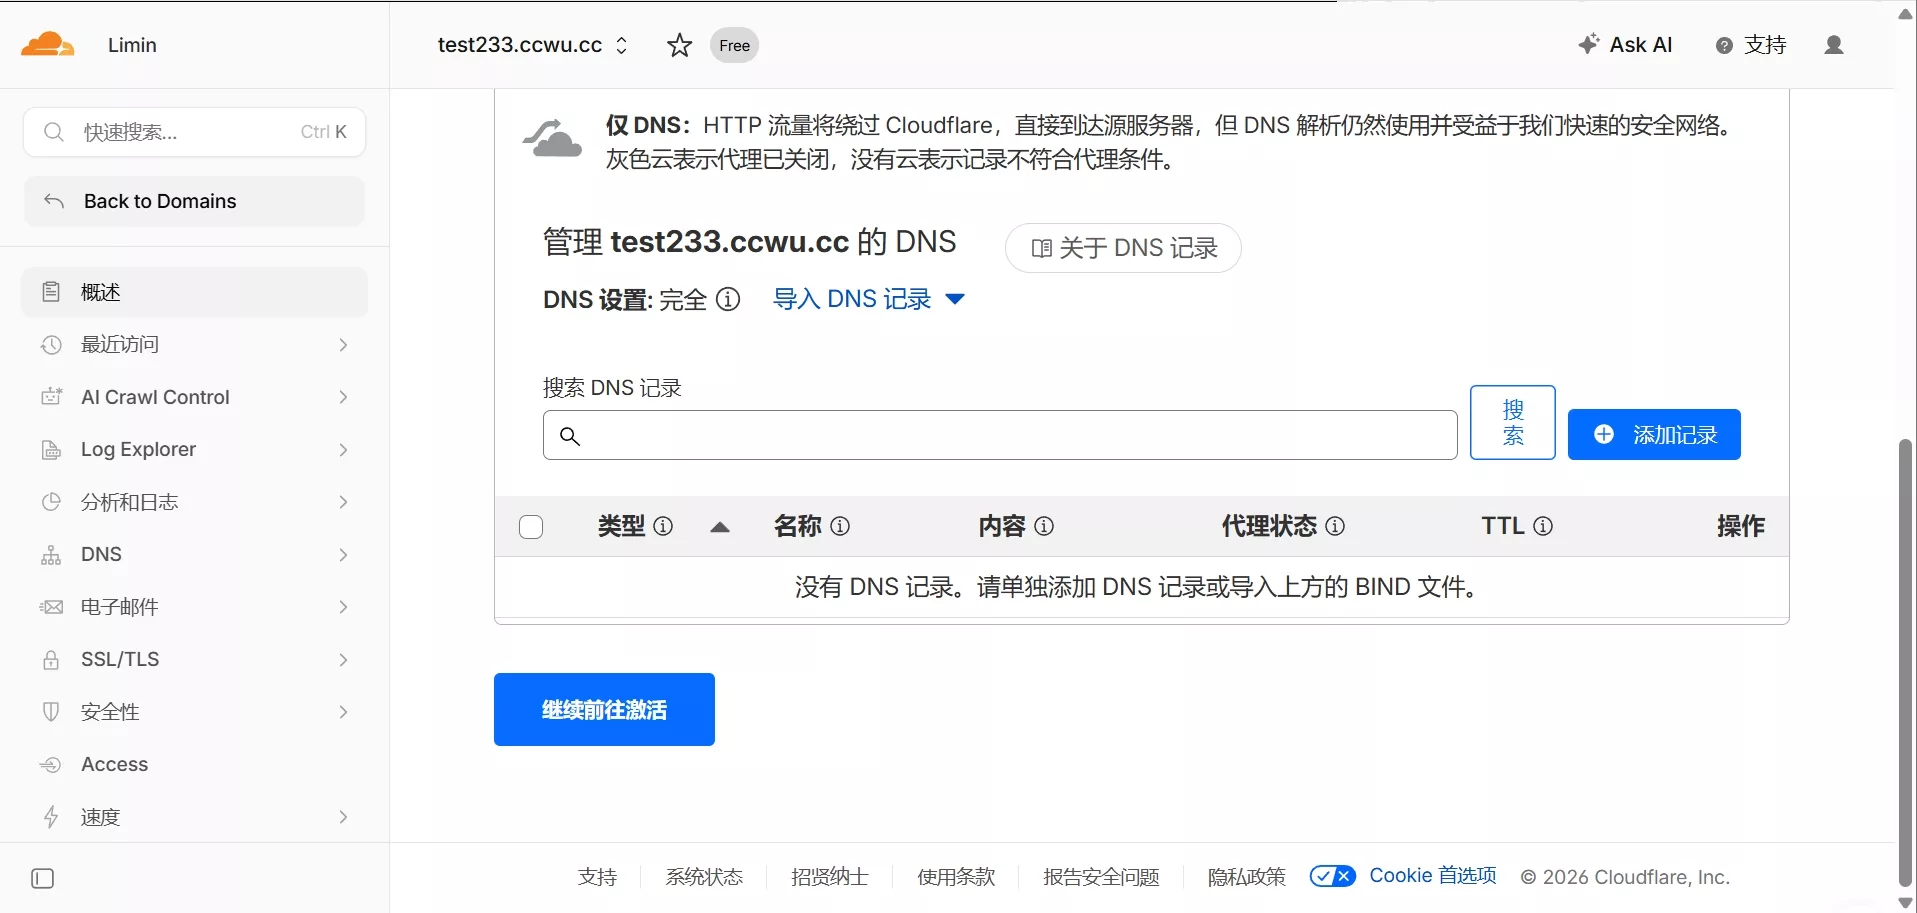Show 名称 column info icon
Image resolution: width=1917 pixels, height=913 pixels.
pos(840,526)
